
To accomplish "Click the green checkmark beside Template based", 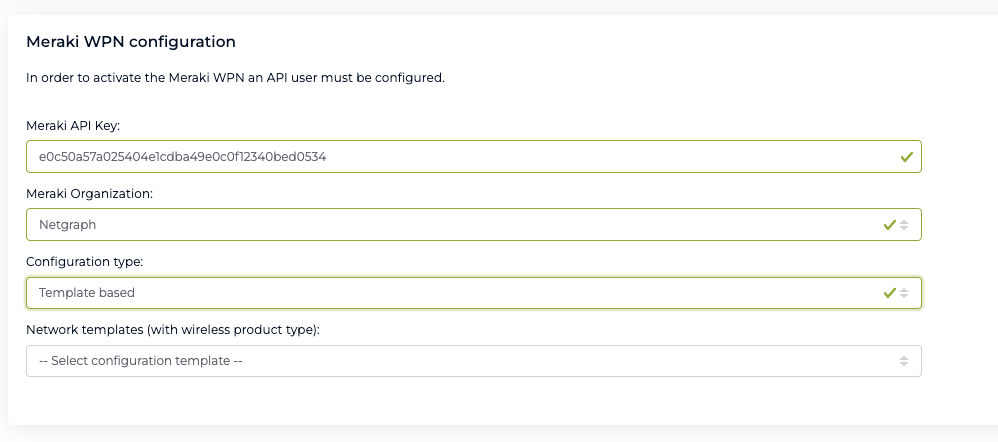I will coord(889,293).
